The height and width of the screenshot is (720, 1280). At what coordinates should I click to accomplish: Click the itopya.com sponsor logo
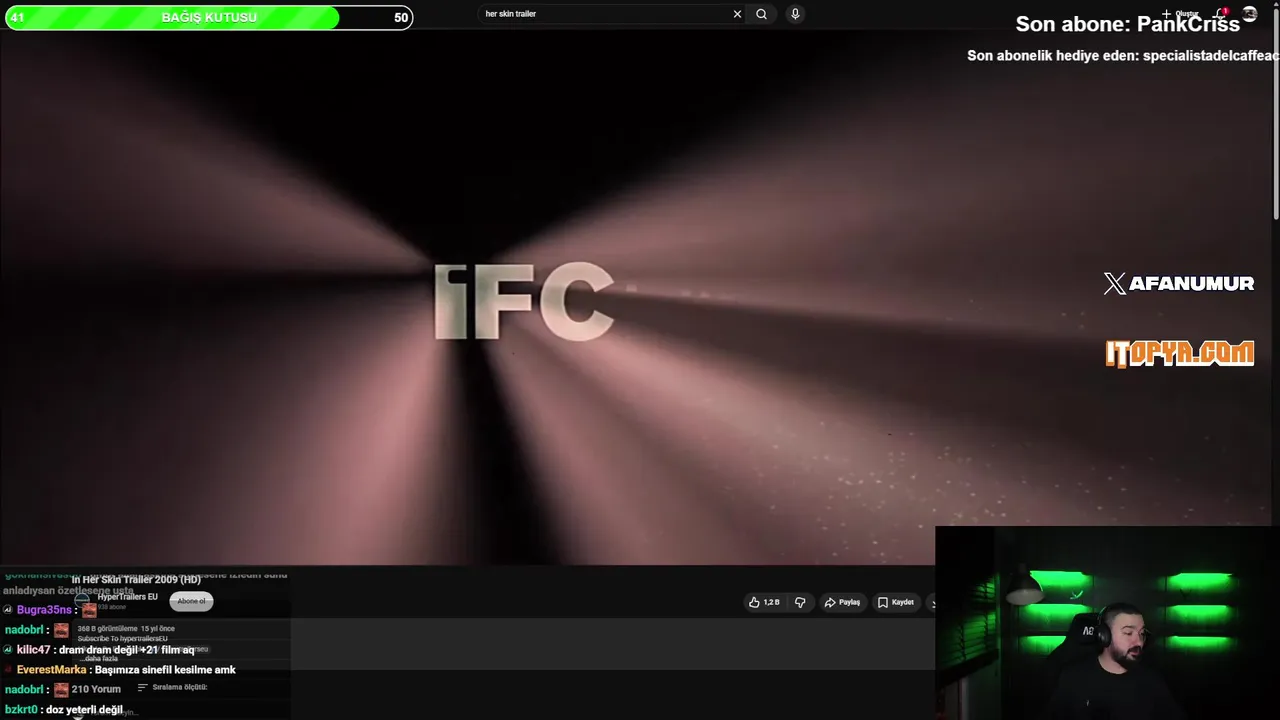pyautogui.click(x=1179, y=353)
